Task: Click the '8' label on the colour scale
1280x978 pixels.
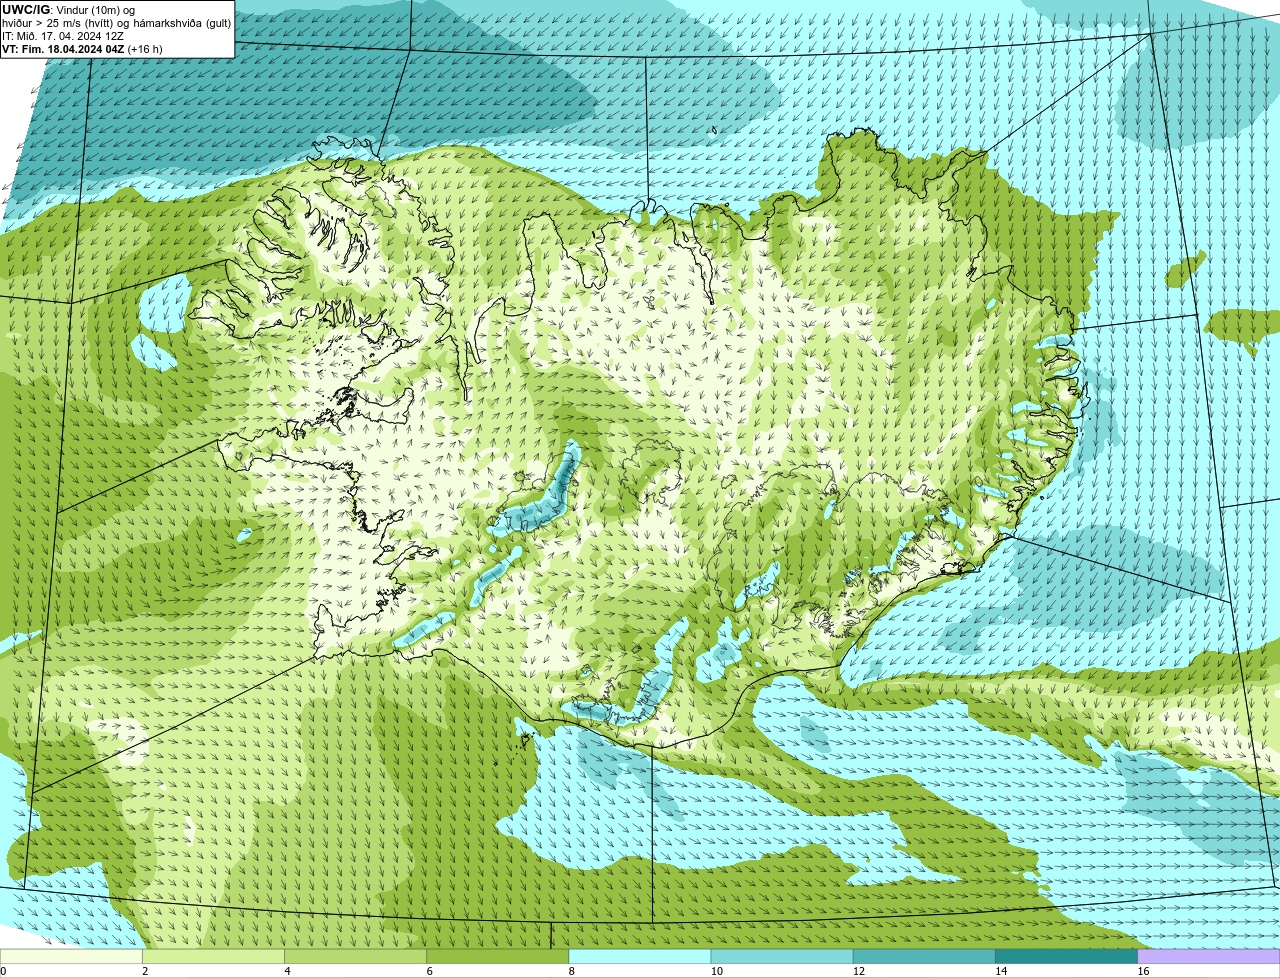Action: point(571,971)
